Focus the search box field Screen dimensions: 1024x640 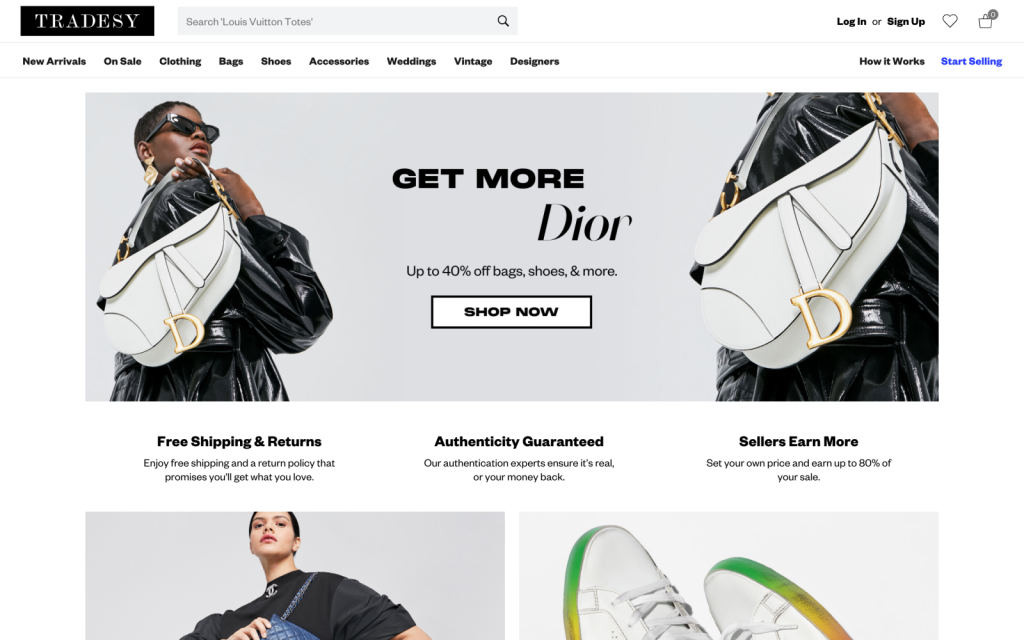pos(347,21)
